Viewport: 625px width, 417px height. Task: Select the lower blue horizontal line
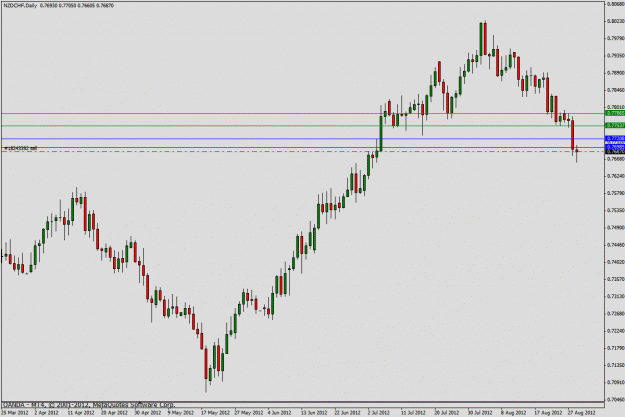303,148
